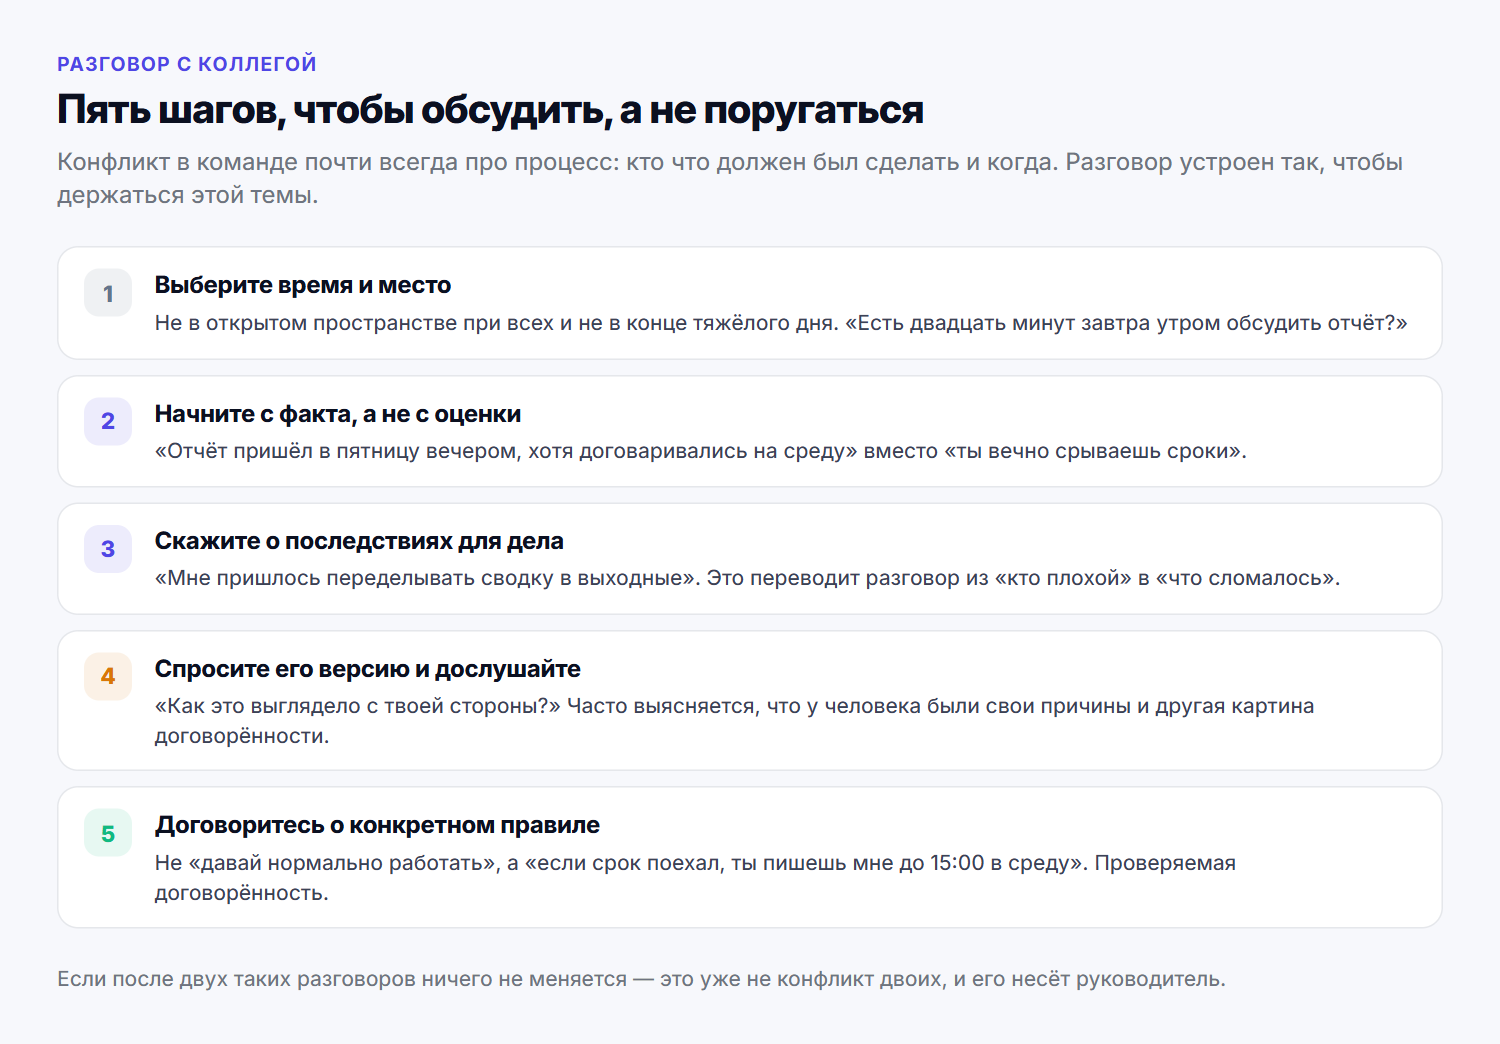Click the title "Пять шагов, чтобы обсудить, а не поругаться"
Viewport: 1500px width, 1044px height.
click(x=490, y=110)
